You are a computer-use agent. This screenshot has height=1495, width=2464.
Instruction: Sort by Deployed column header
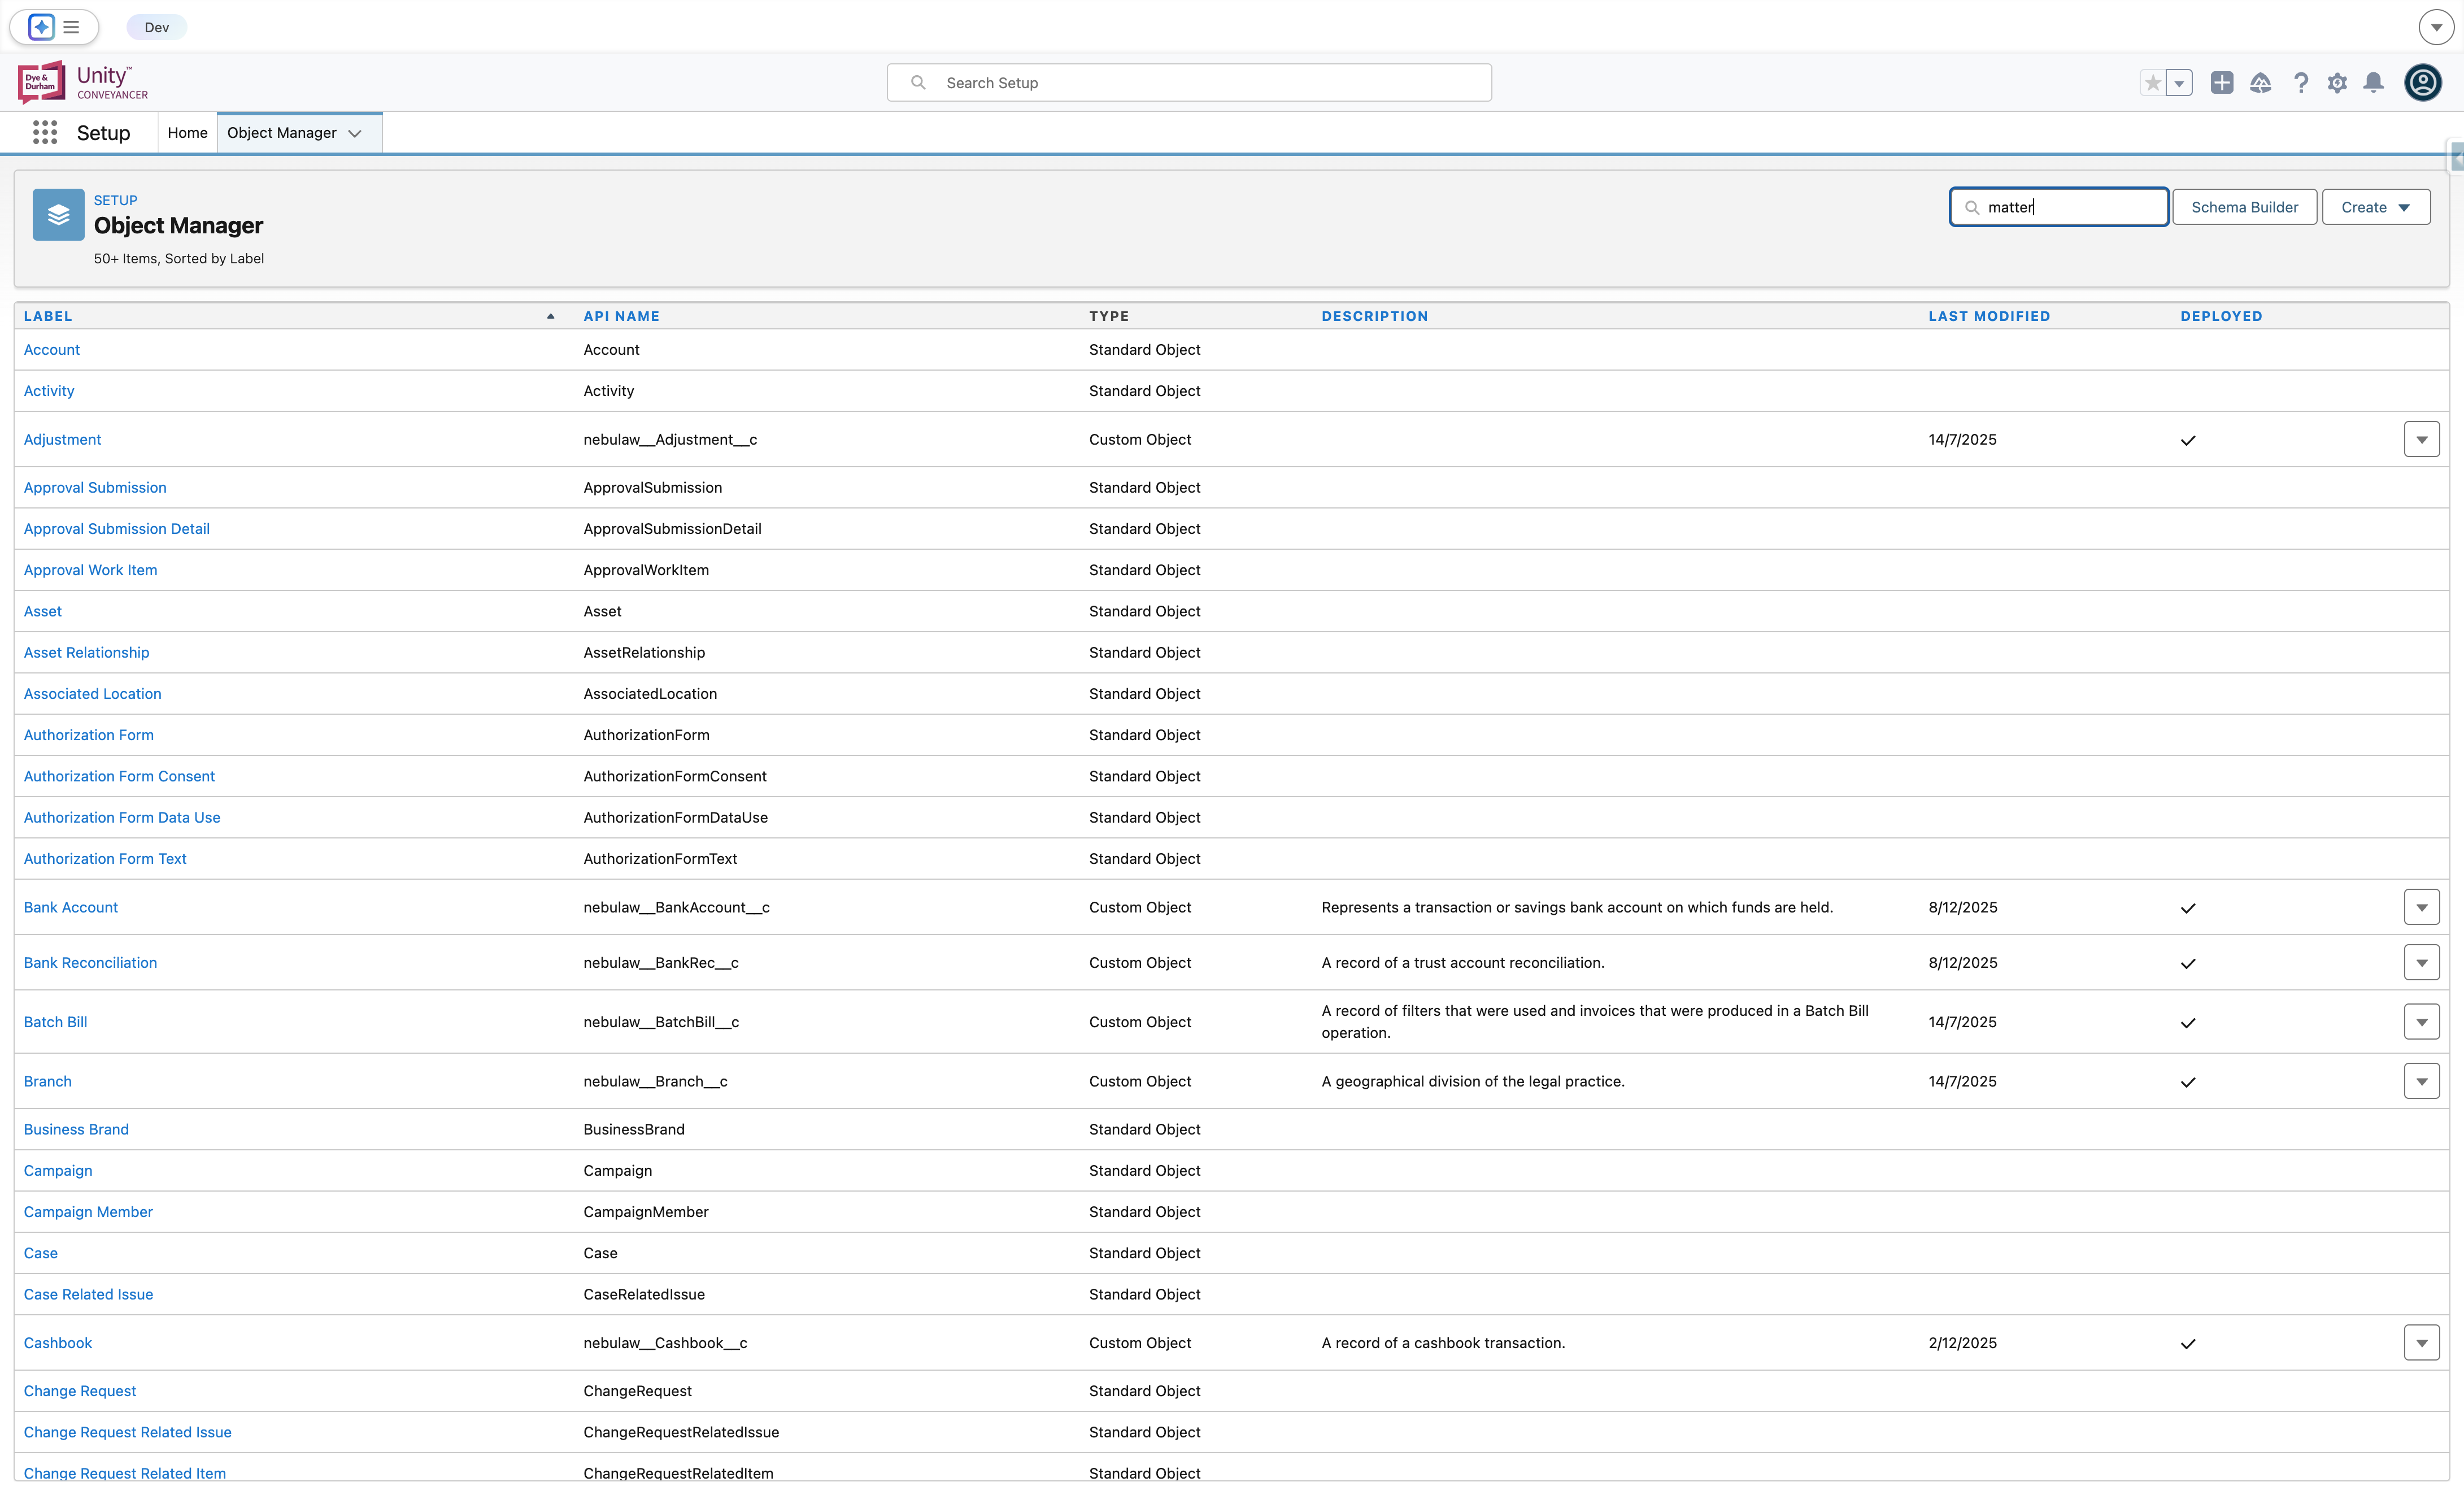2221,316
